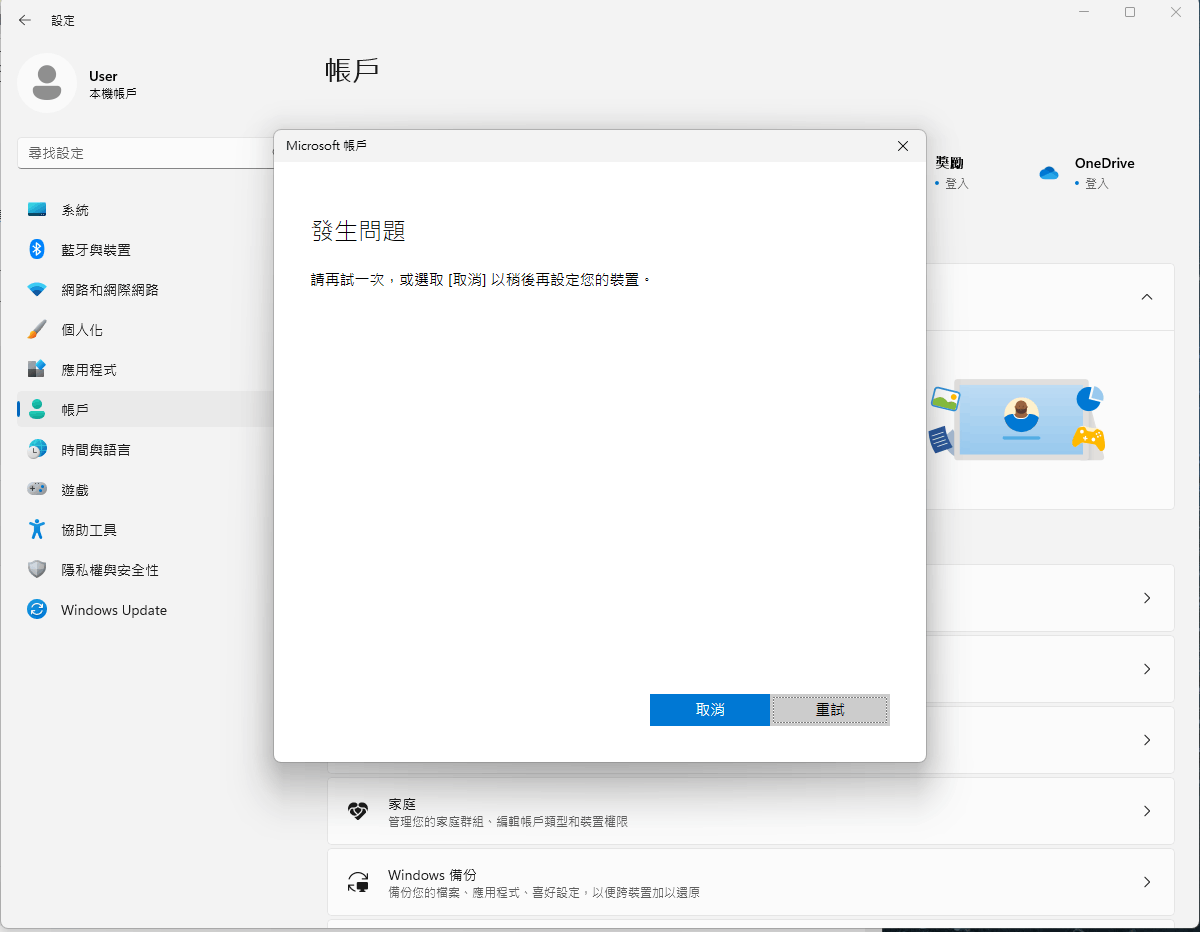This screenshot has width=1200, height=932.
Task: Maximize the Settings window
Action: [x=1130, y=12]
